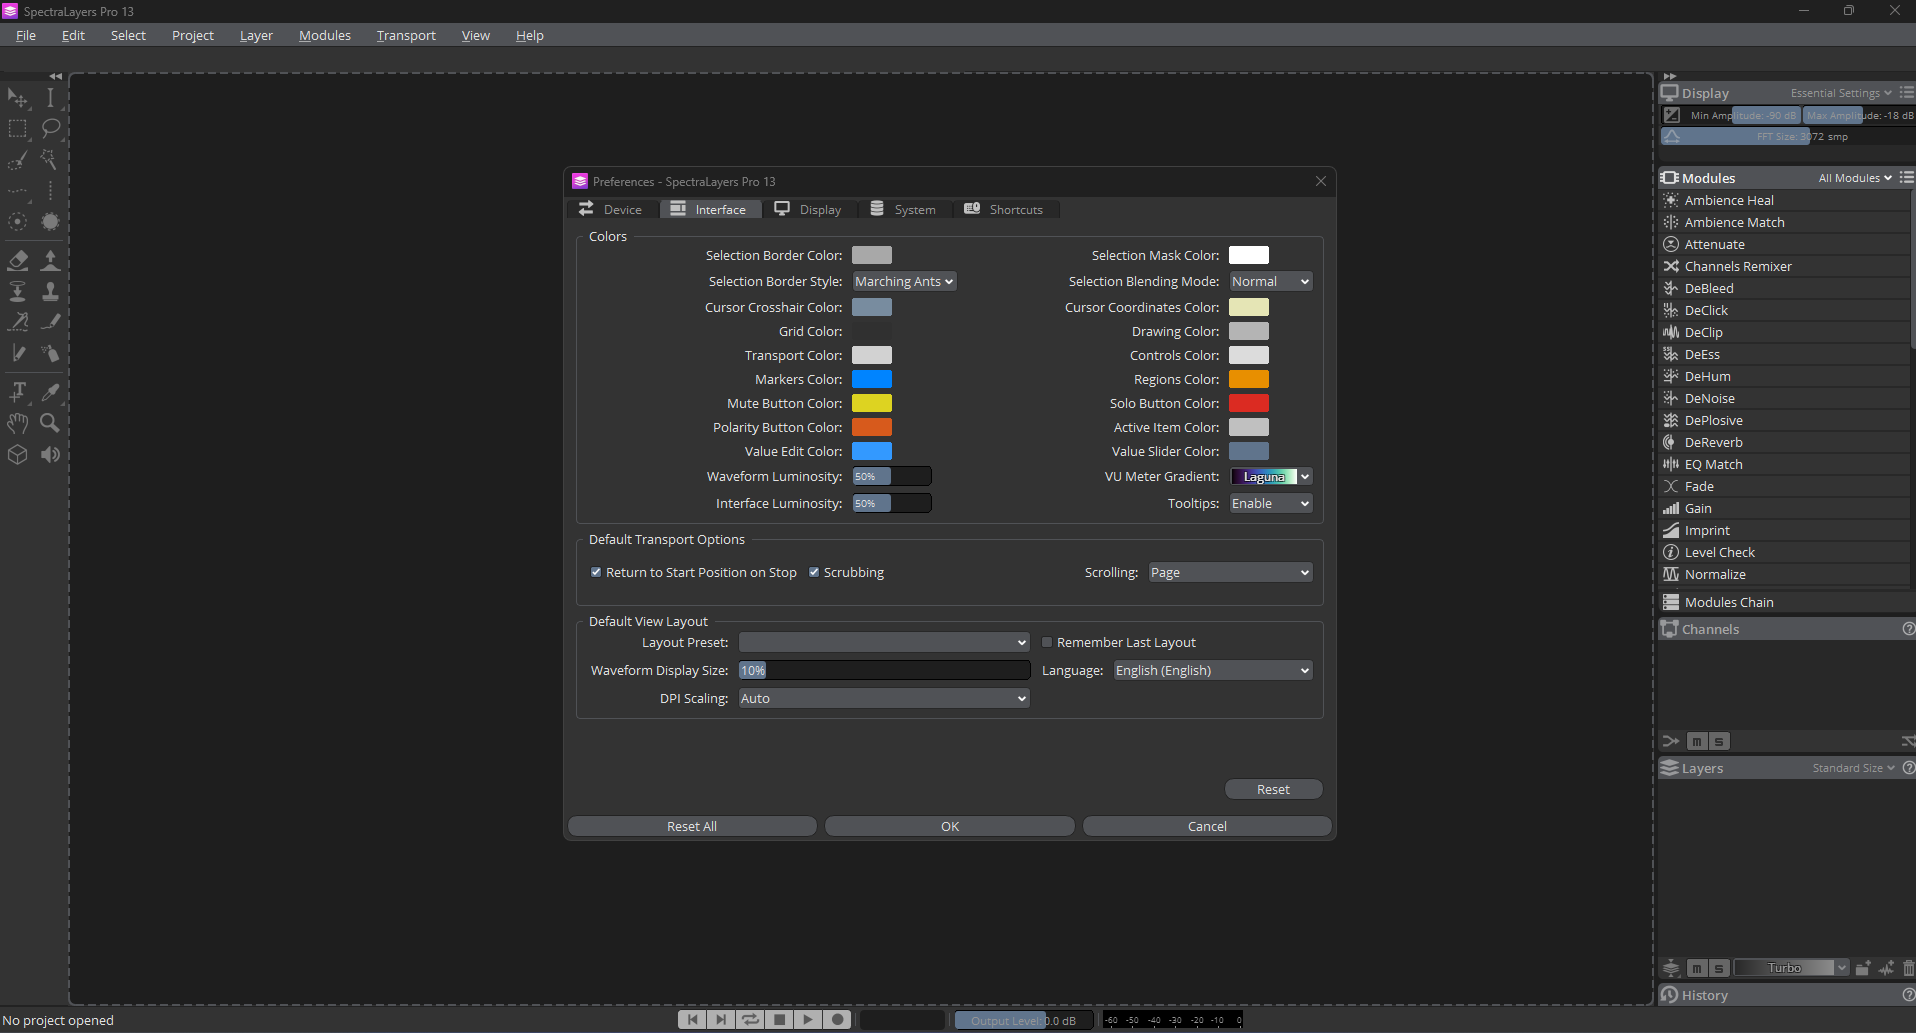
Task: Open Selection Blending Mode dropdown
Action: pyautogui.click(x=1270, y=282)
